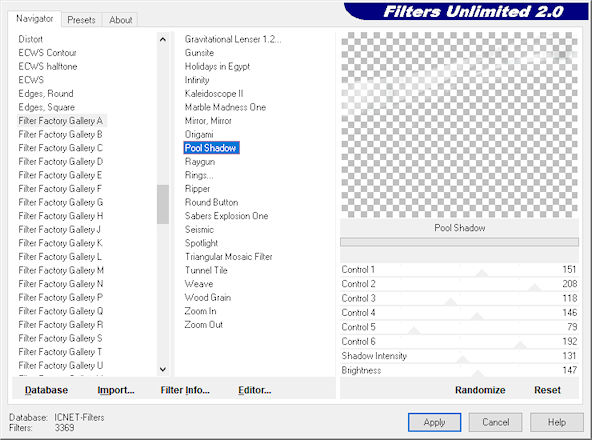Open the About tab
This screenshot has height=440, width=592.
pyautogui.click(x=121, y=20)
